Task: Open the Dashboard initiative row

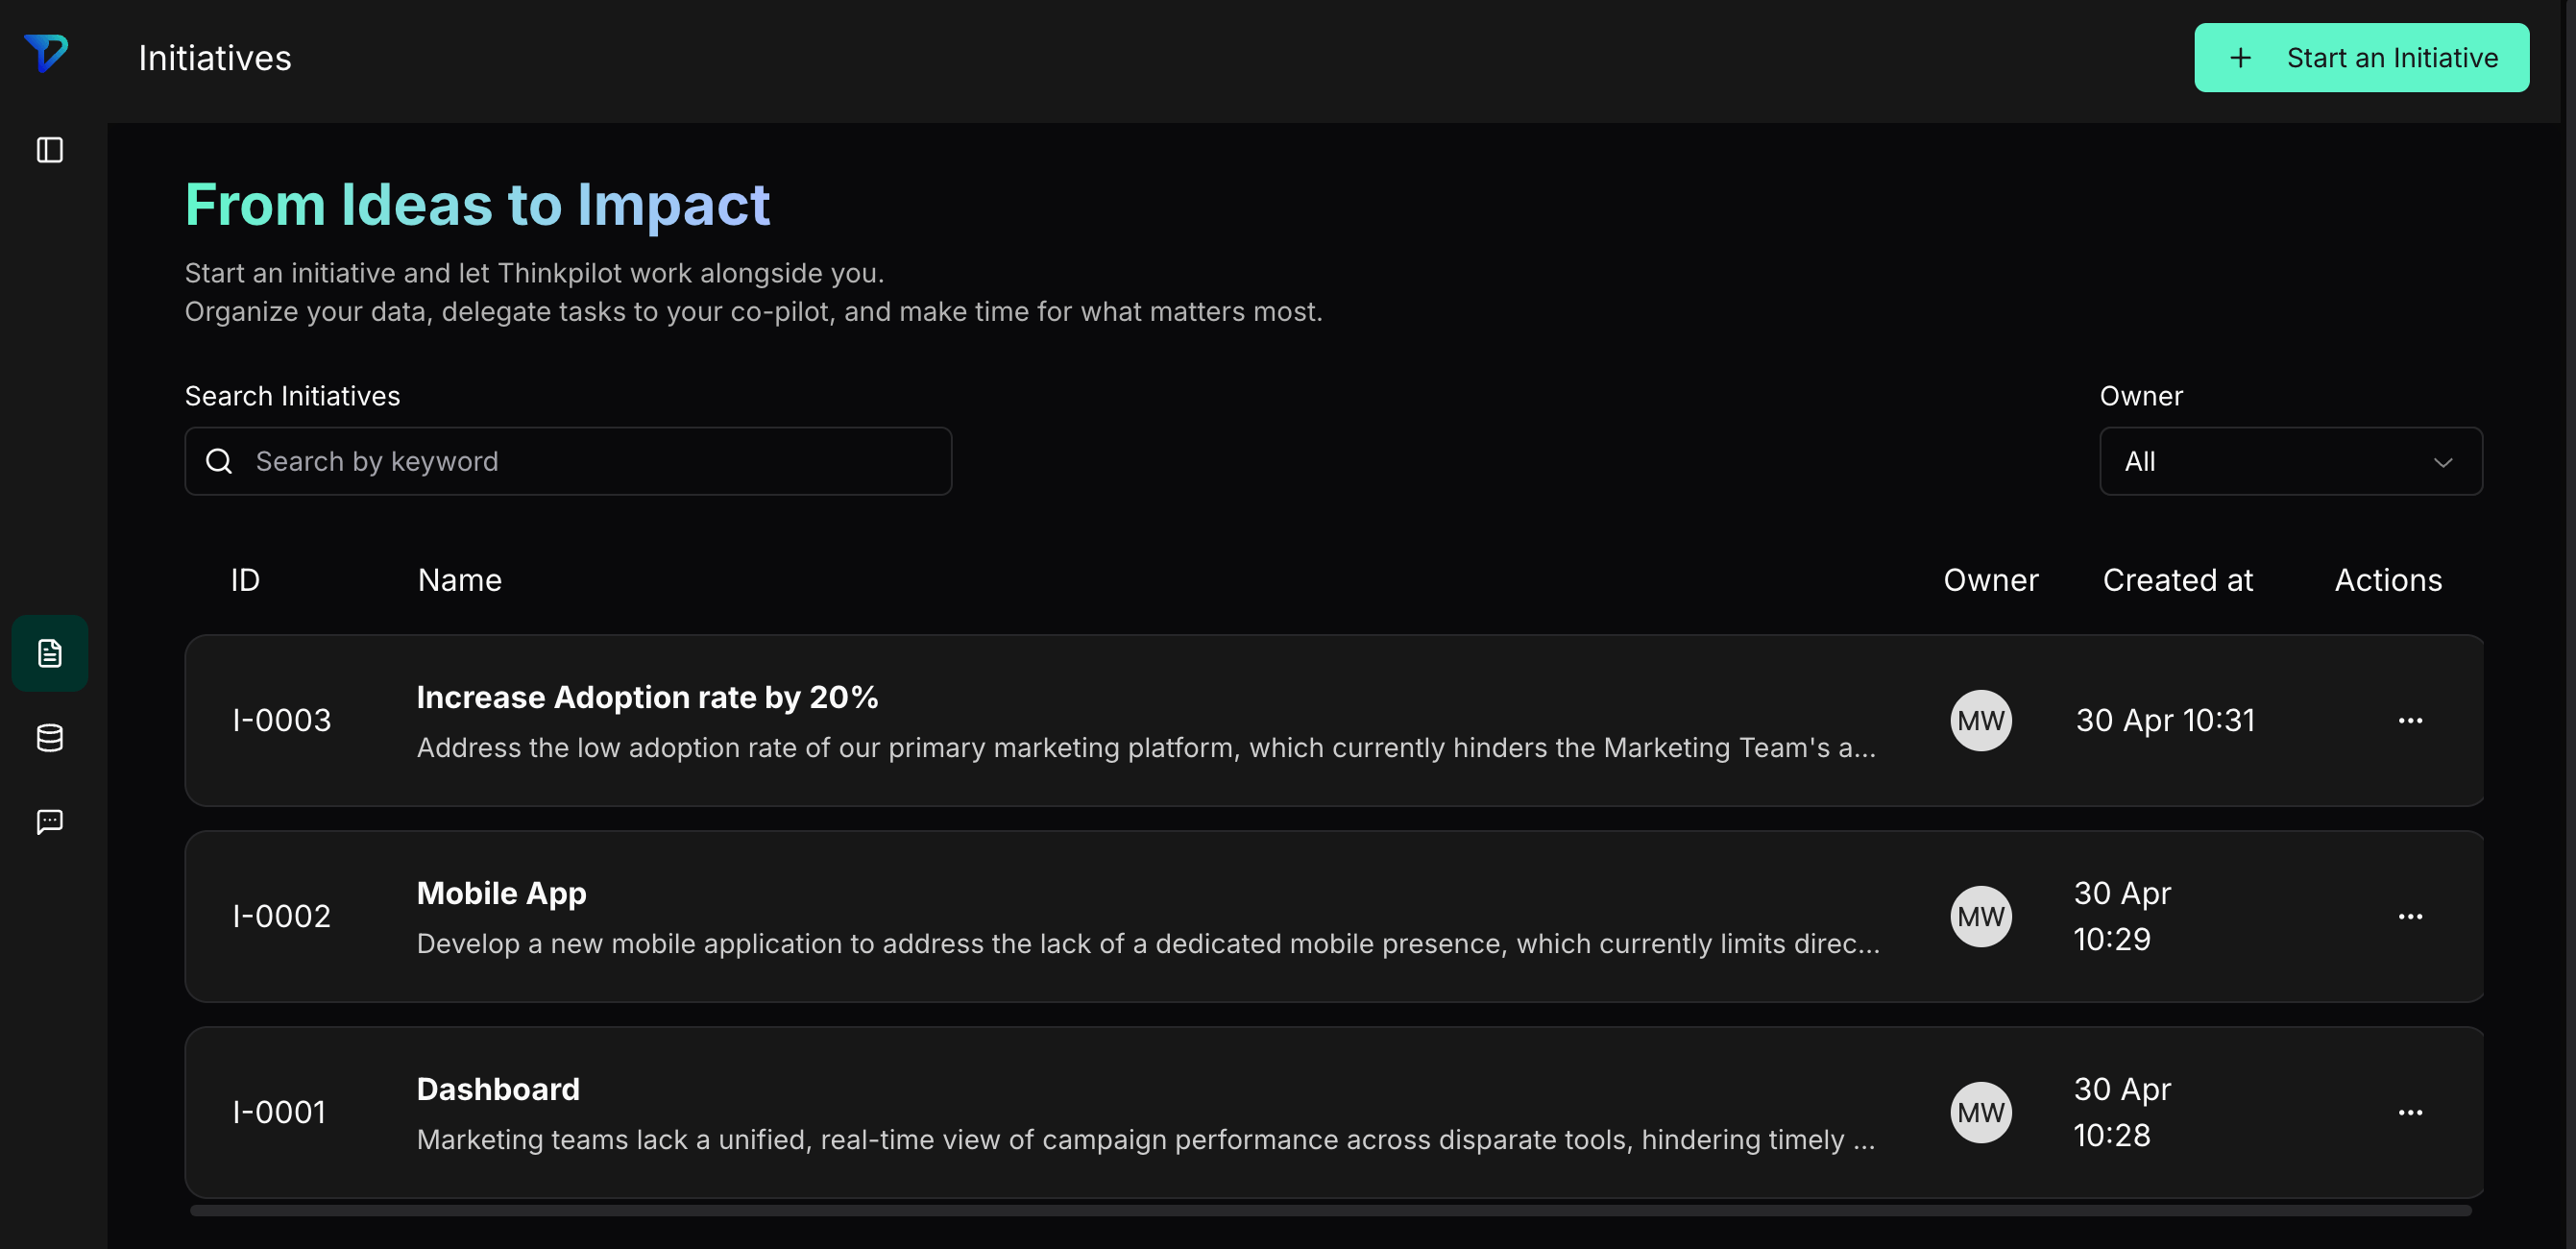Action: point(1334,1112)
